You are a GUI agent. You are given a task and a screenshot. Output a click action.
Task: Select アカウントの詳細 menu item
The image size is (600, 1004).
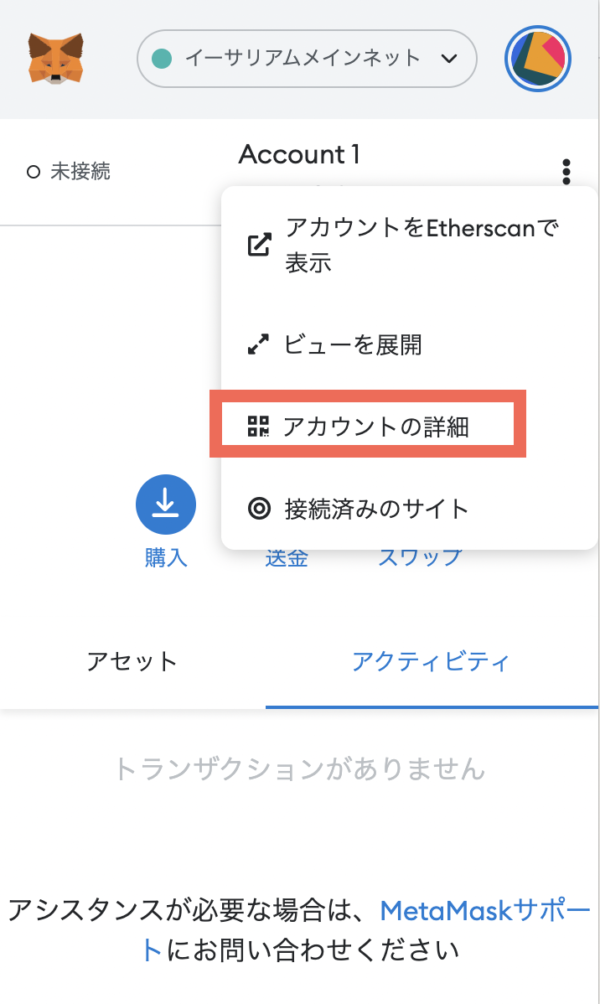point(368,426)
